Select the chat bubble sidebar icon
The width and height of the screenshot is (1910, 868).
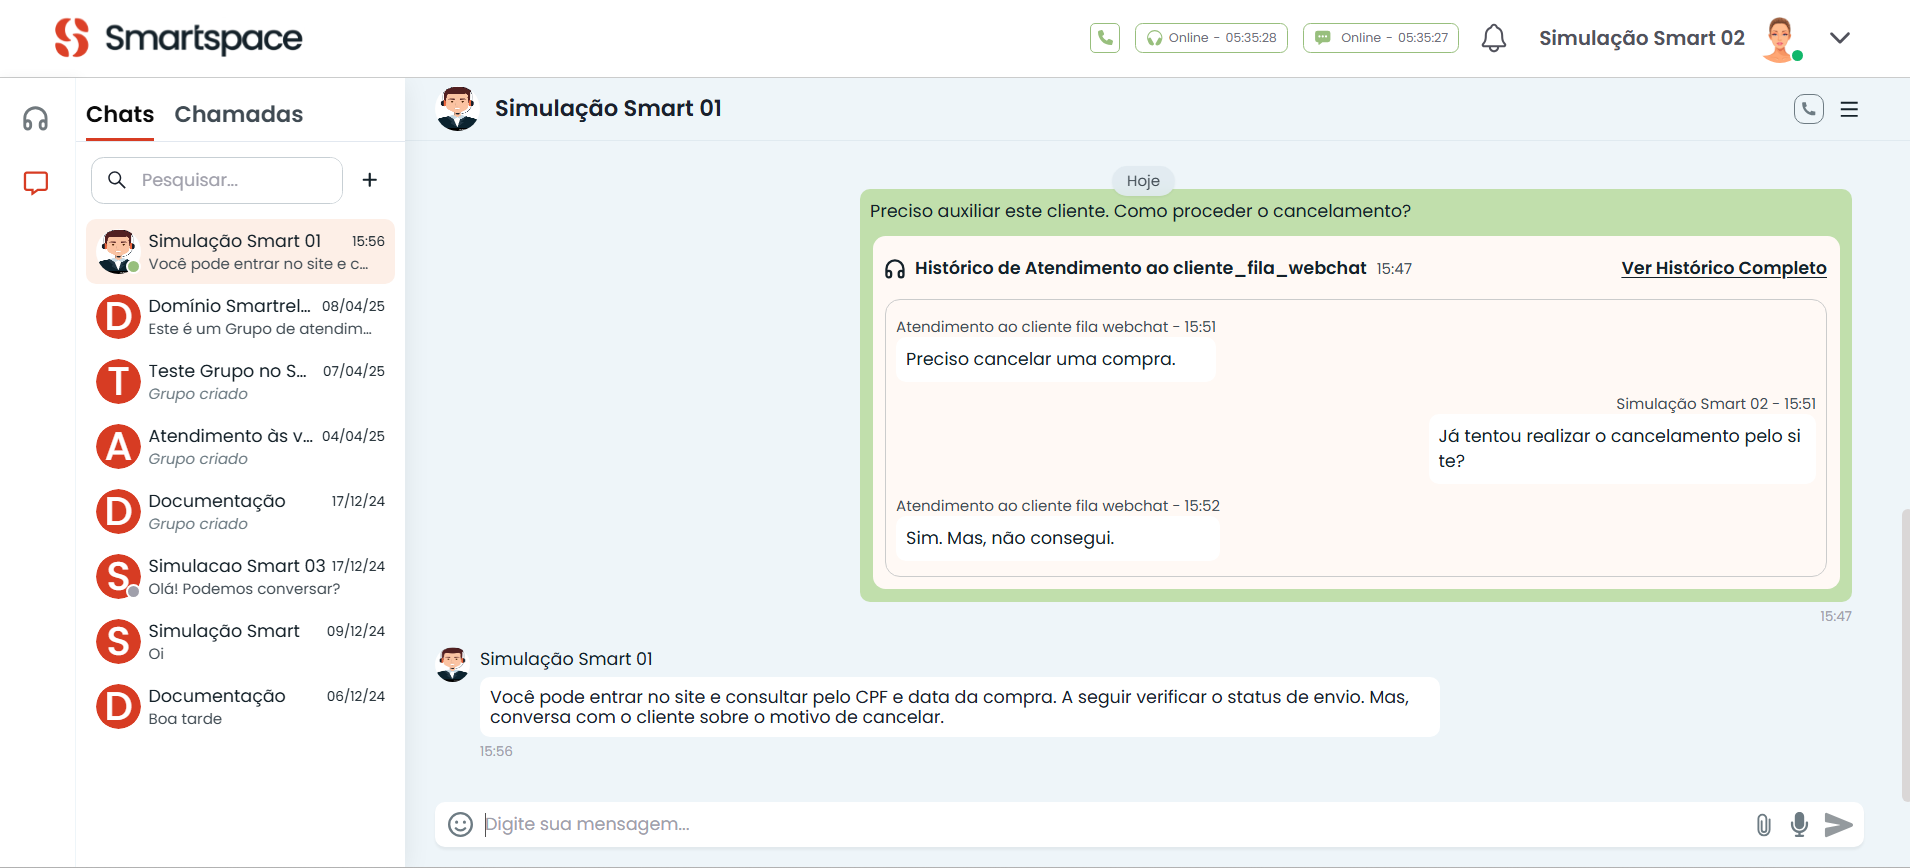36,183
